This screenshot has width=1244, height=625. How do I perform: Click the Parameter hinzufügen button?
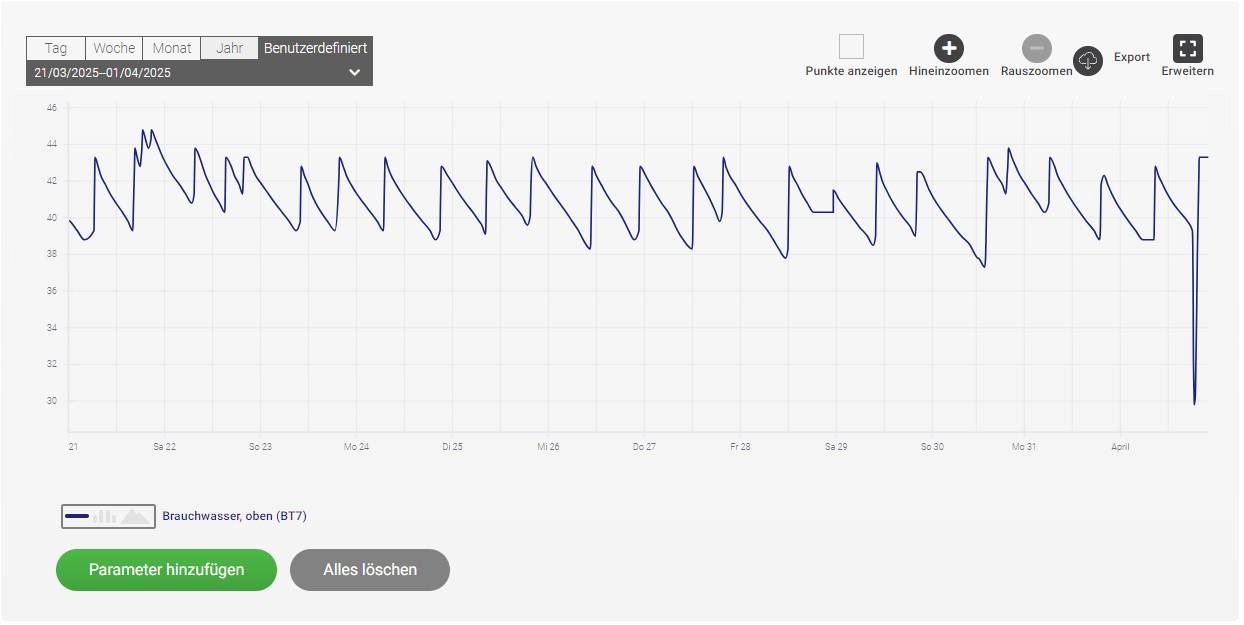166,570
